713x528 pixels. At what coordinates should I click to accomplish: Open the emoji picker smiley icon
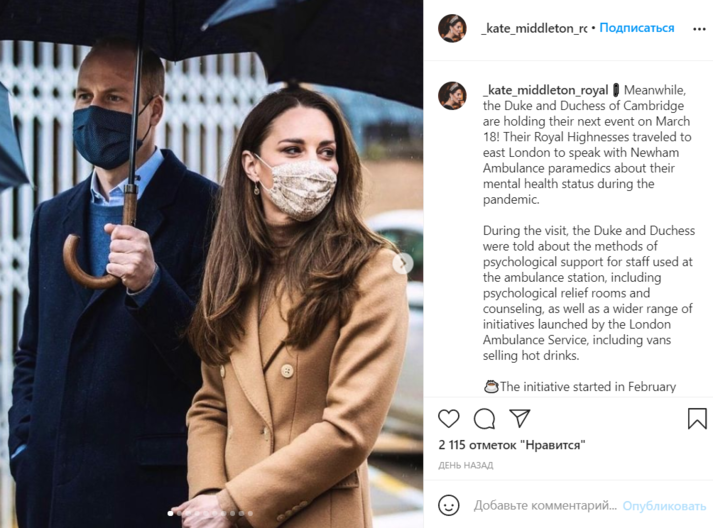point(448,505)
